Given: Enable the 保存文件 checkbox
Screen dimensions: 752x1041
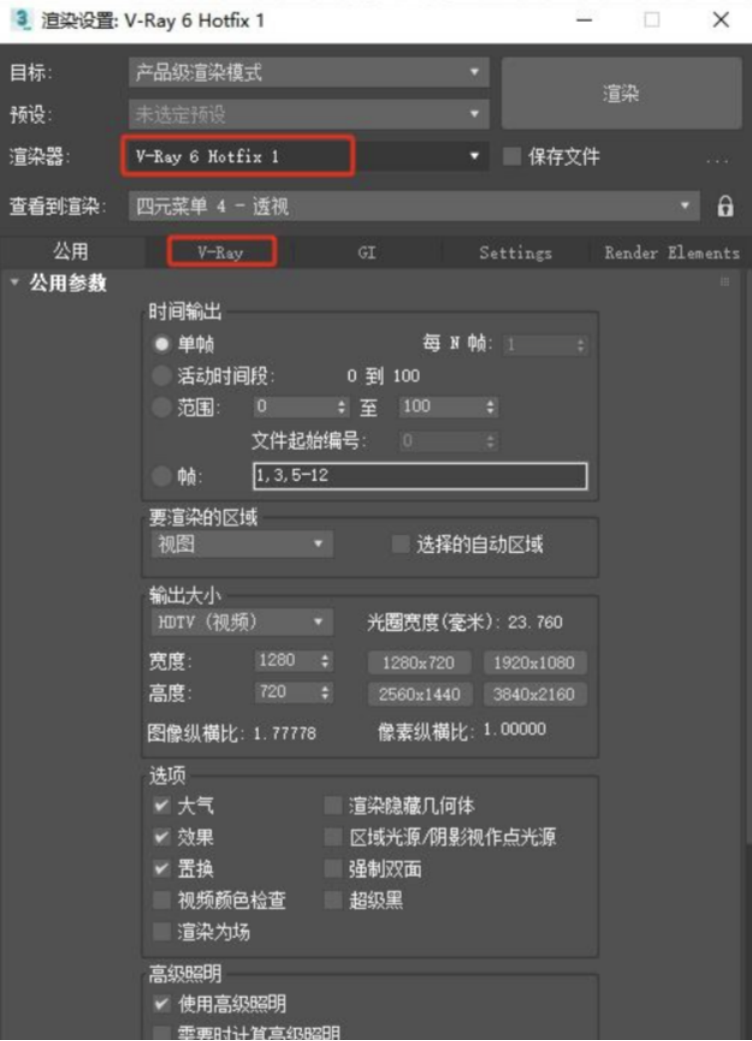Looking at the screenshot, I should tap(511, 157).
